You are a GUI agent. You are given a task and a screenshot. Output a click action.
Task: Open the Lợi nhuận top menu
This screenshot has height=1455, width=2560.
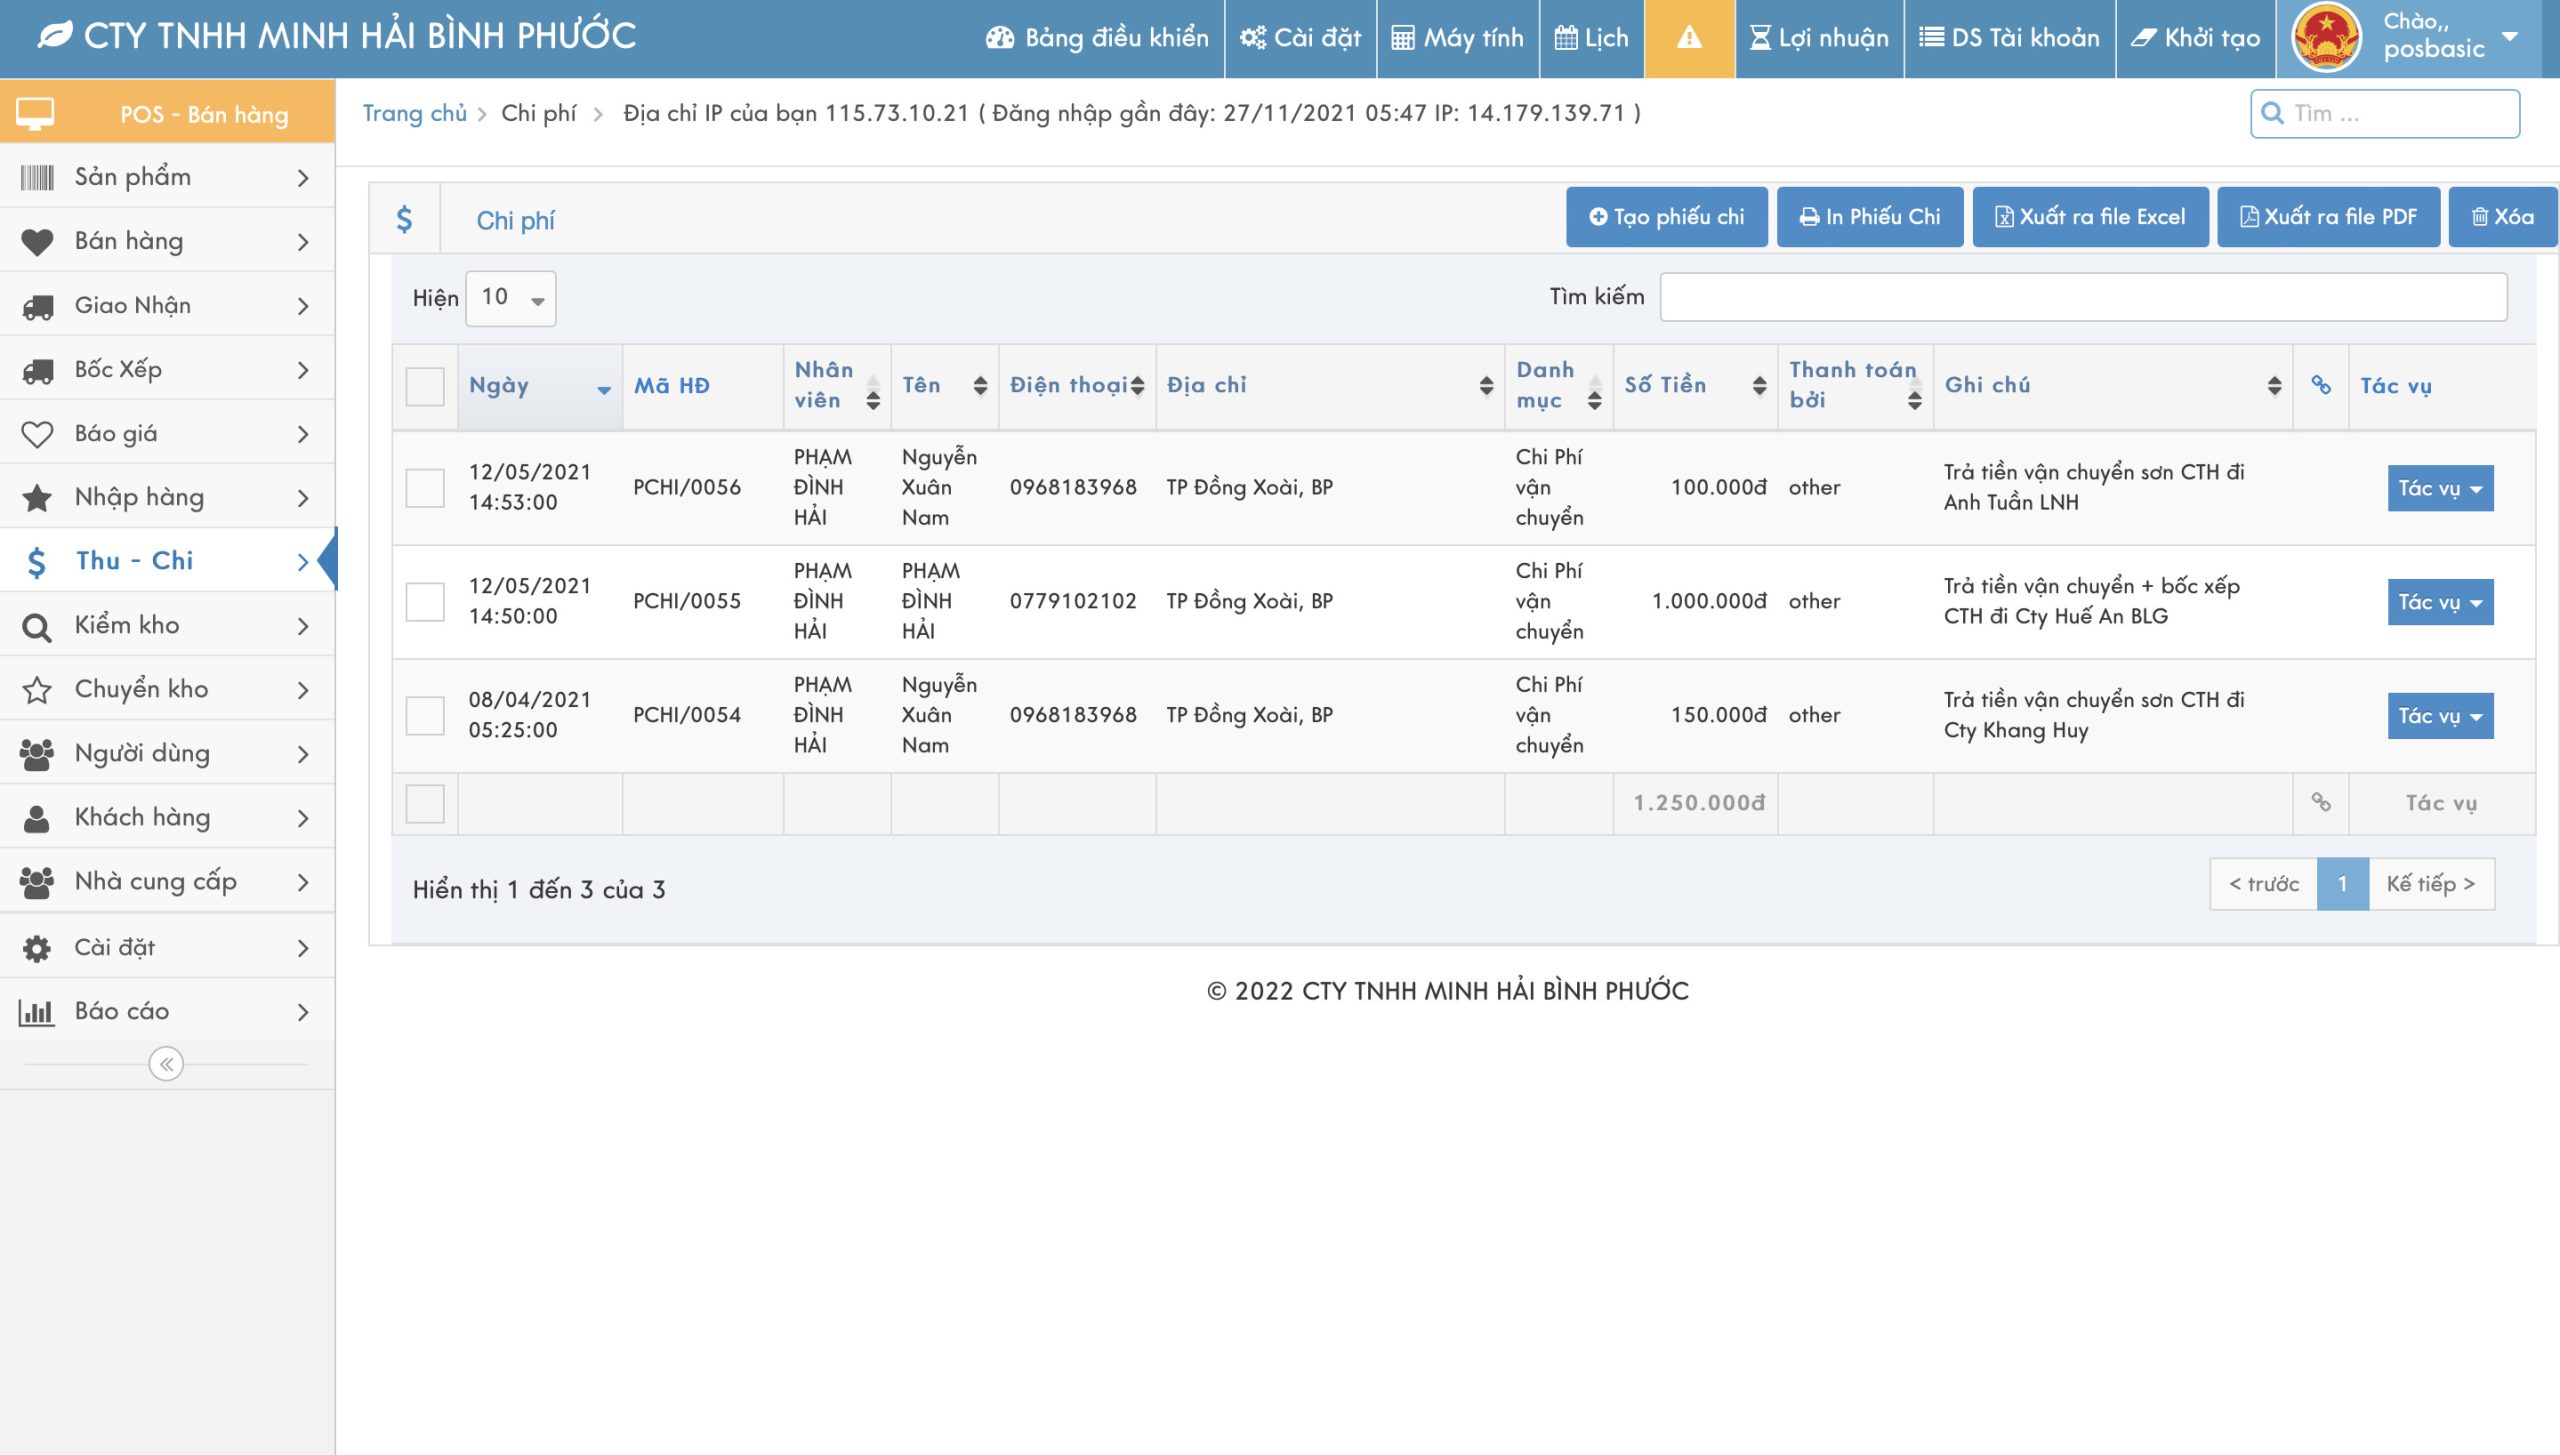pyautogui.click(x=1819, y=38)
